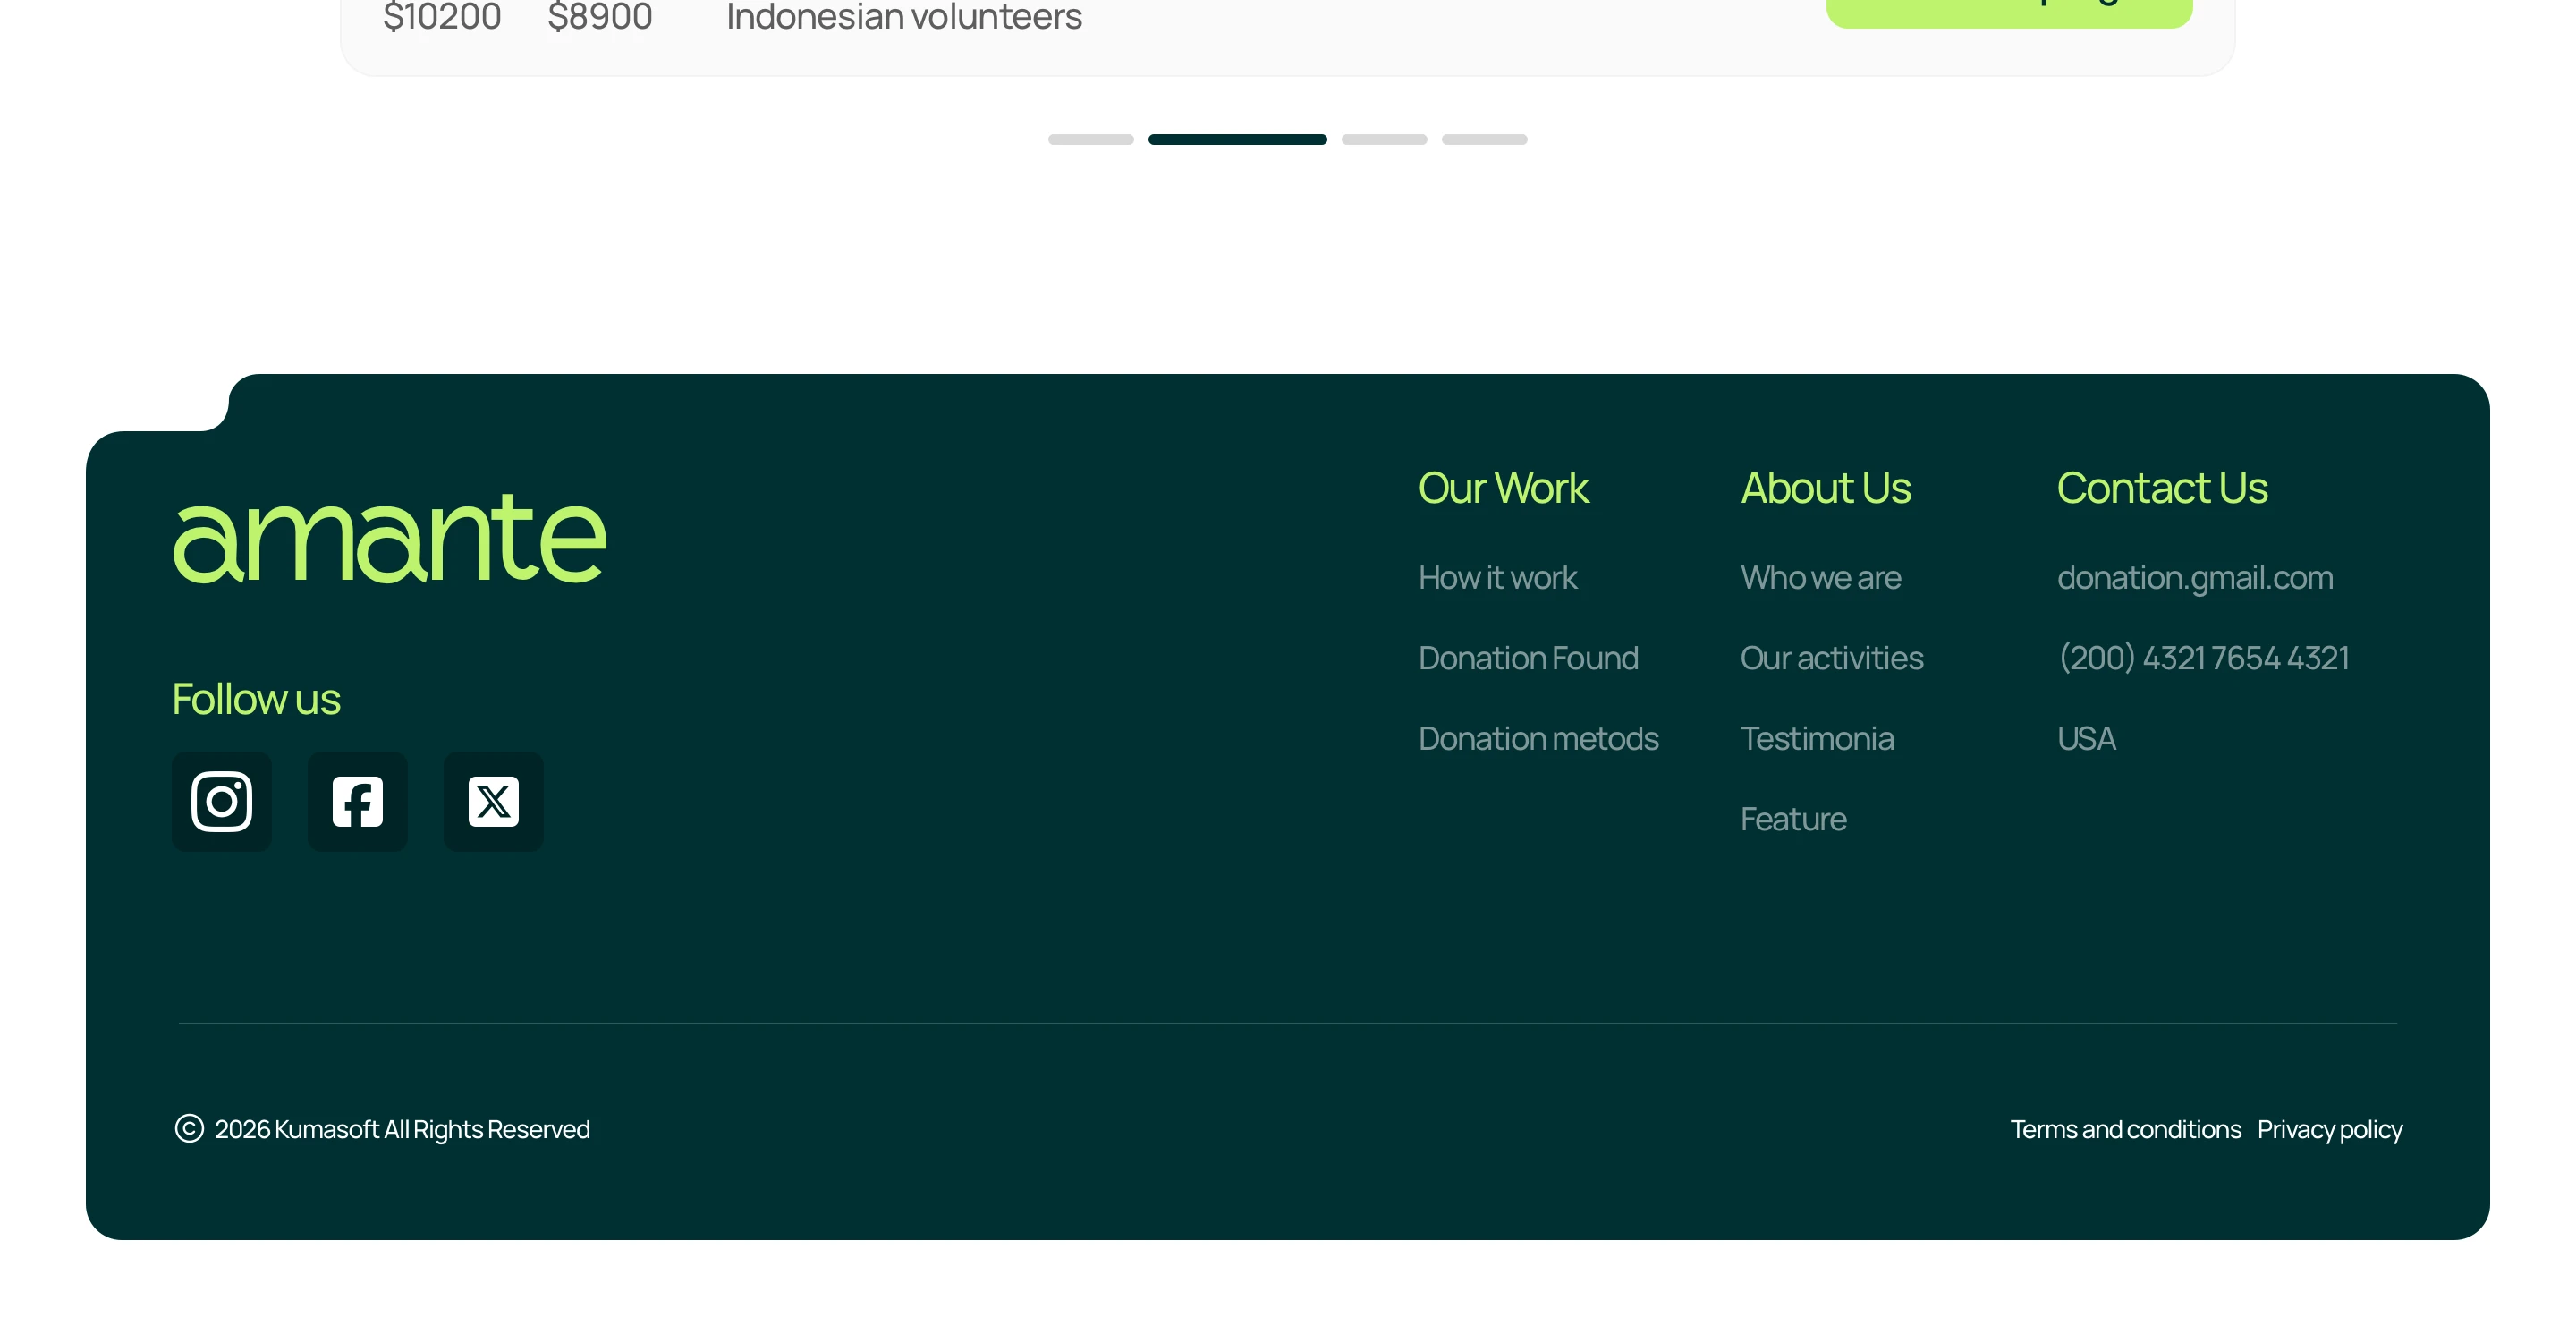Screen dimensions: 2576x1326
Task: Click the About Us footer heading
Action: tap(1825, 488)
